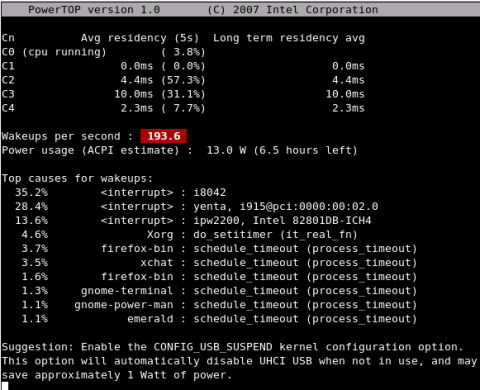Viewport: 480px width, 390px height.
Task: Select the xchat schedule_timeout row
Action: pyautogui.click(x=219, y=263)
